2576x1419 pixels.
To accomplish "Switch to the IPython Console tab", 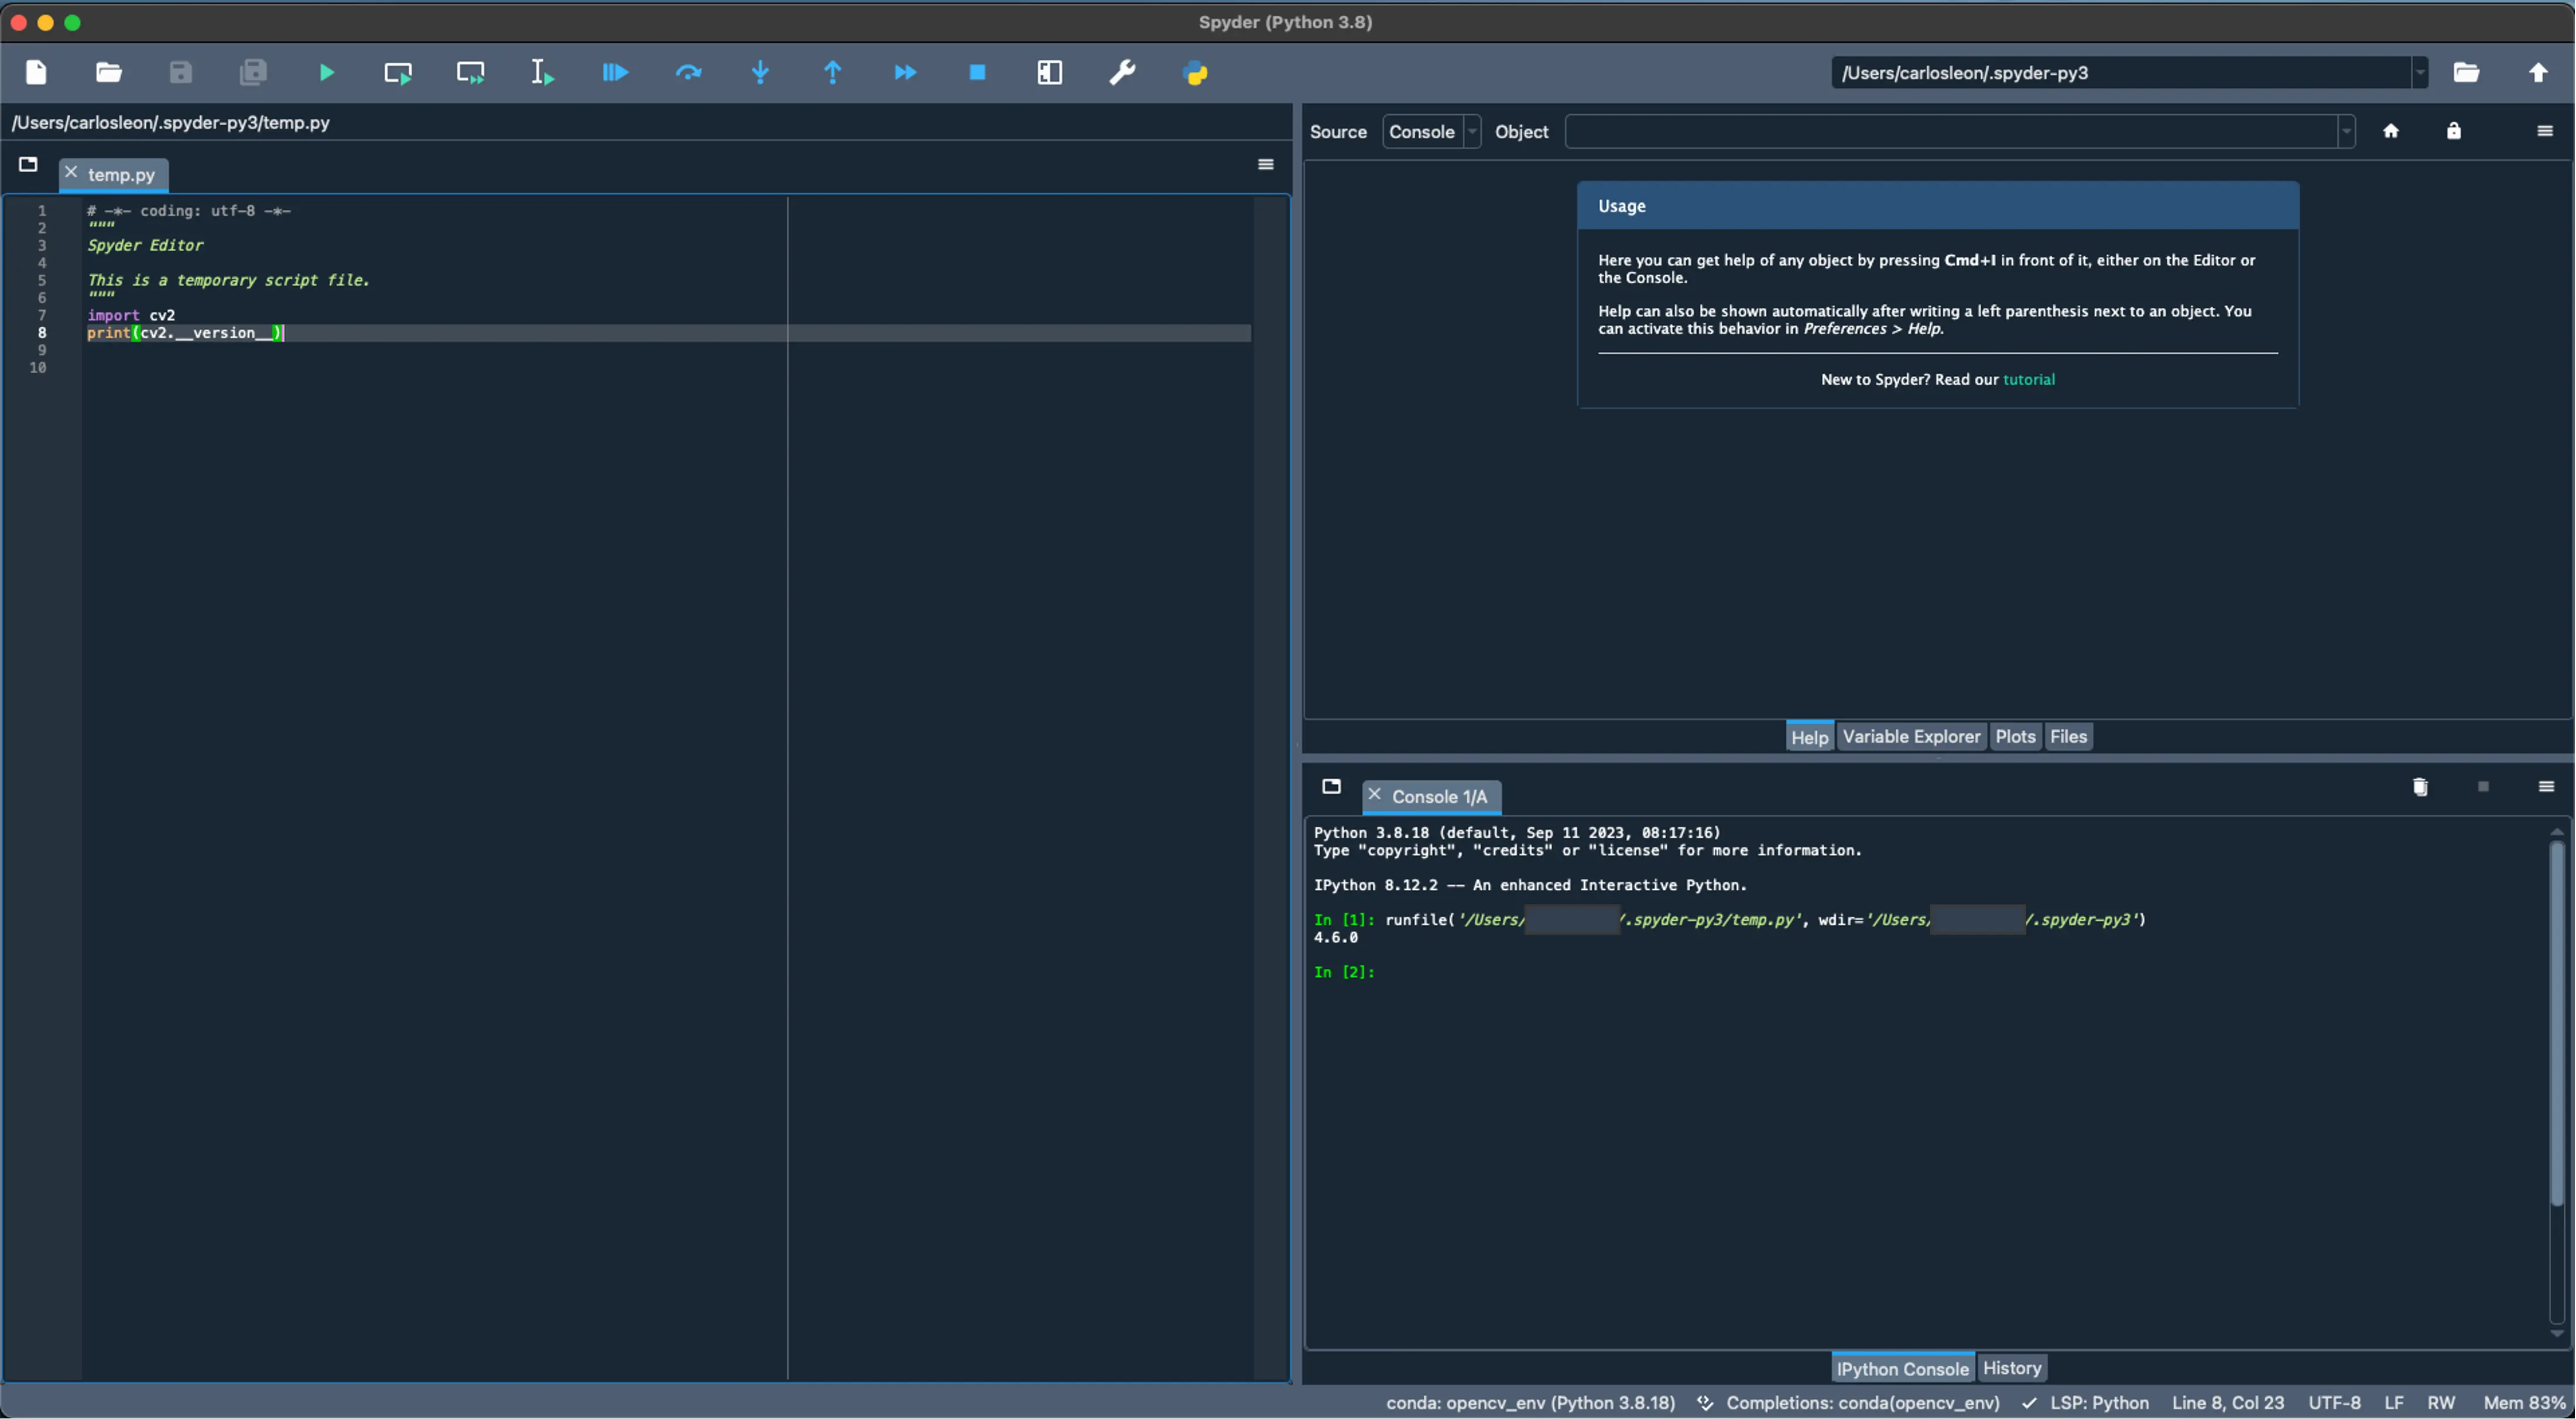I will (x=1902, y=1369).
